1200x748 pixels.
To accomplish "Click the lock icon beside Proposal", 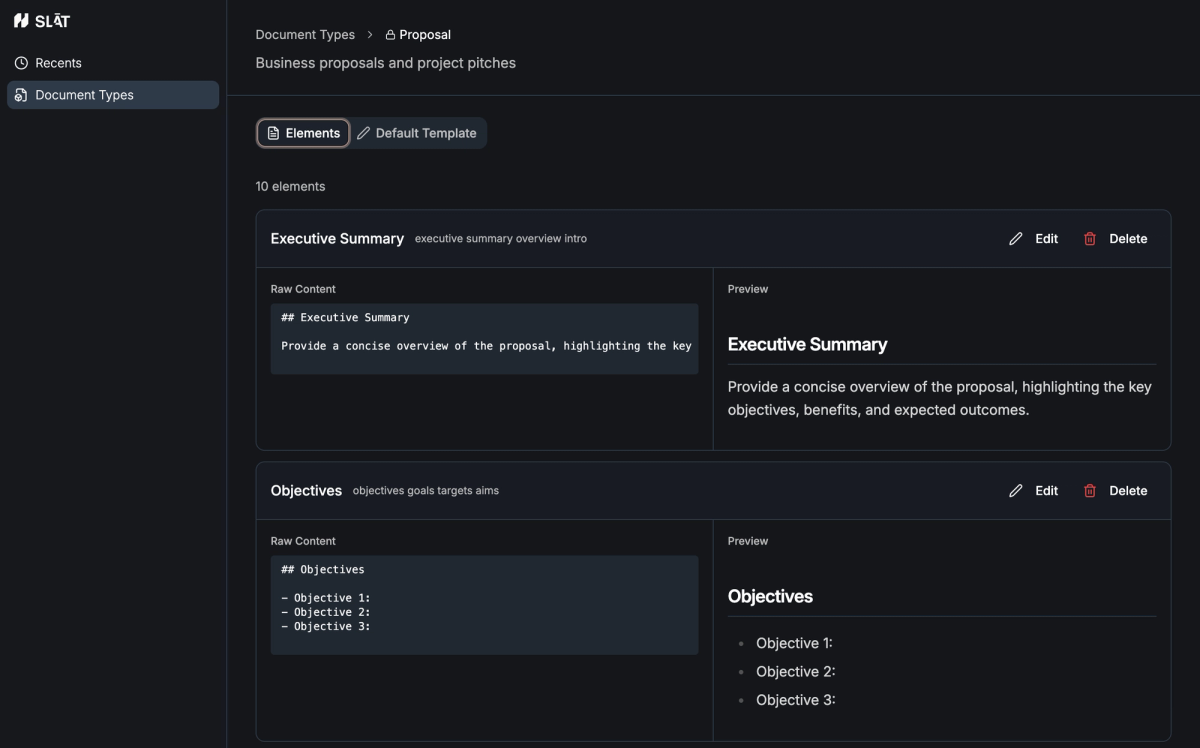I will click(x=390, y=35).
